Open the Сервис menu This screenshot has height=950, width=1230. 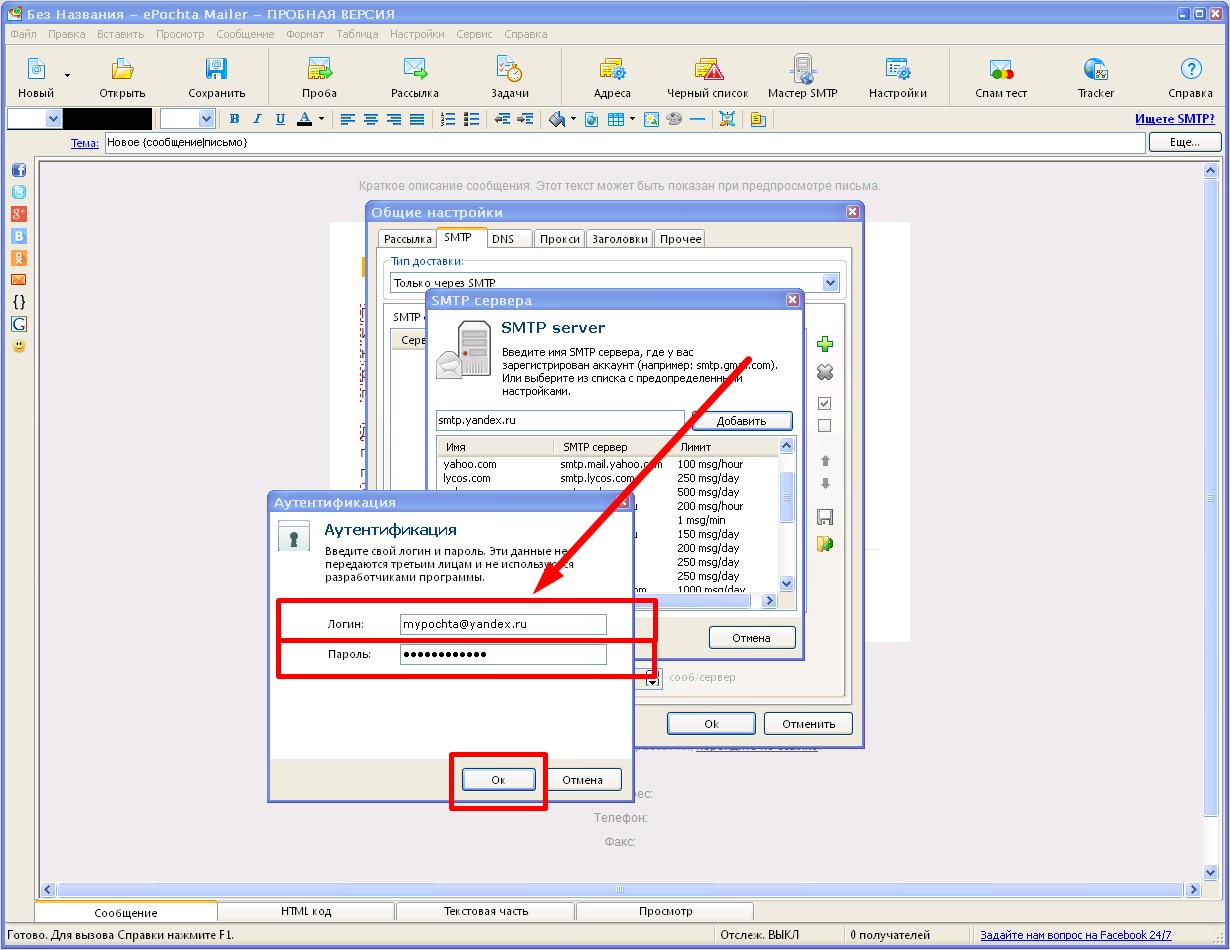[474, 34]
